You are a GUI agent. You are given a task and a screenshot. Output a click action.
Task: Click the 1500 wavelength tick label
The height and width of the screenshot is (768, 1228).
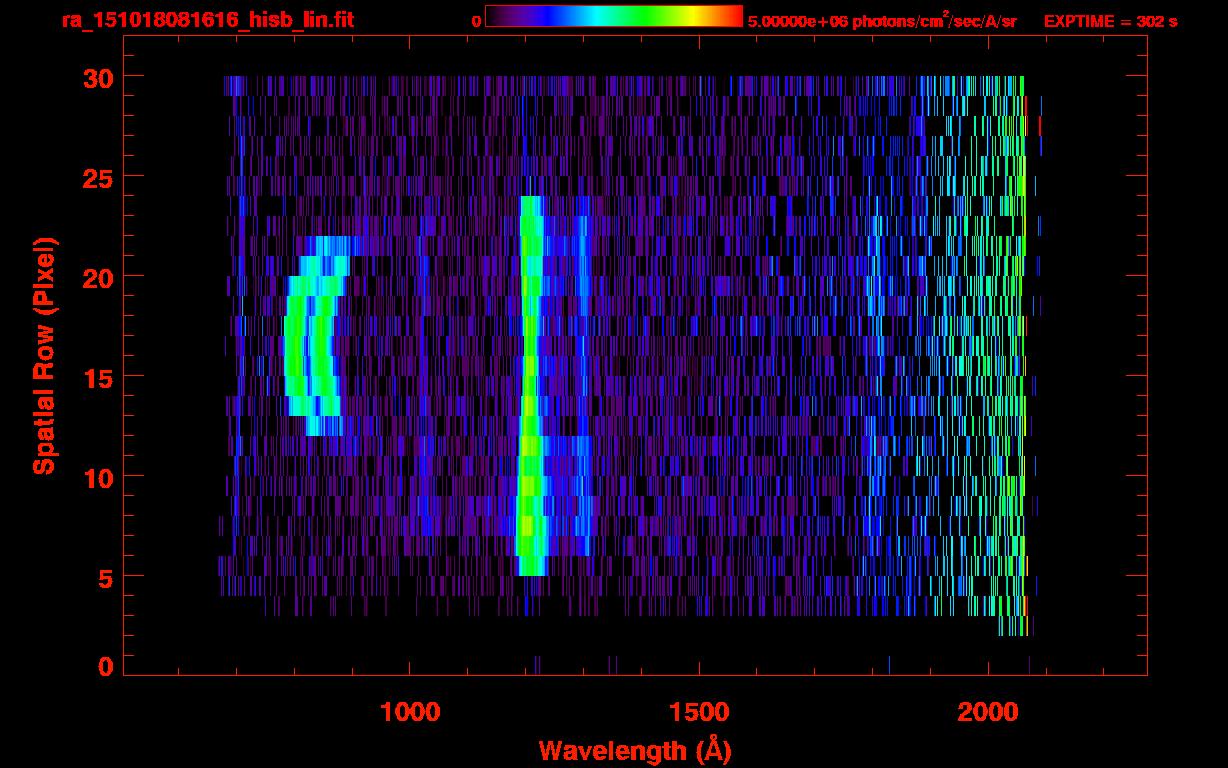[699, 712]
